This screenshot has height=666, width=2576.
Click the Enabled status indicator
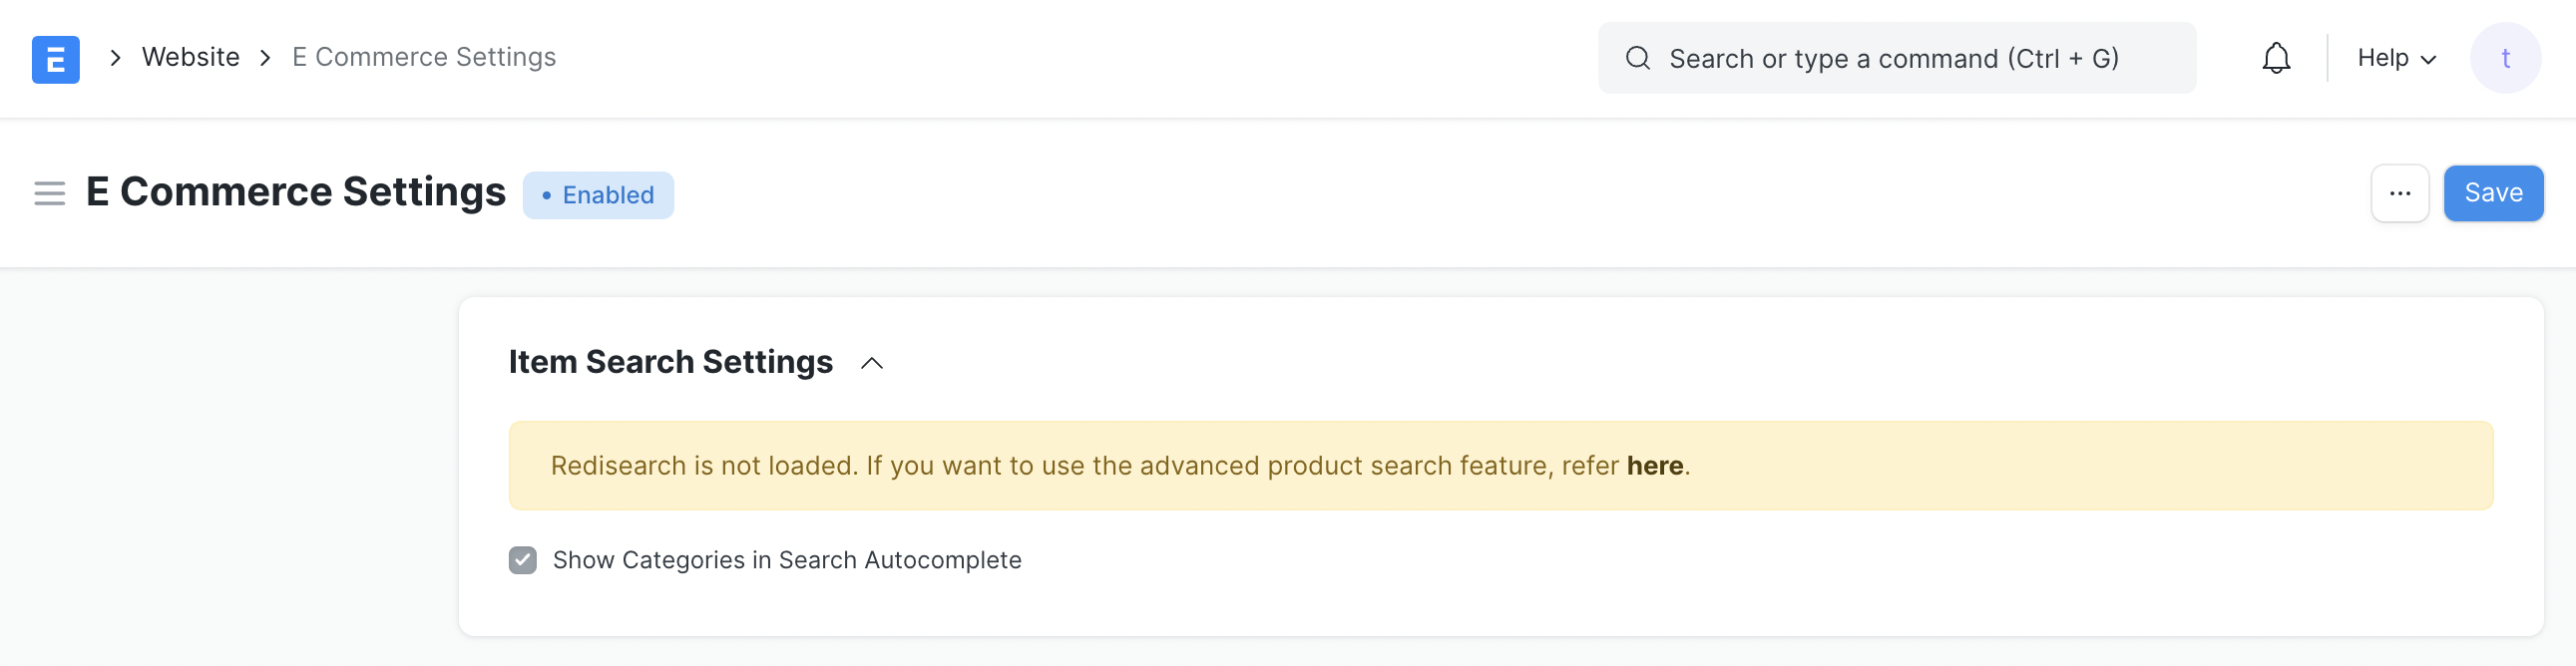click(597, 194)
